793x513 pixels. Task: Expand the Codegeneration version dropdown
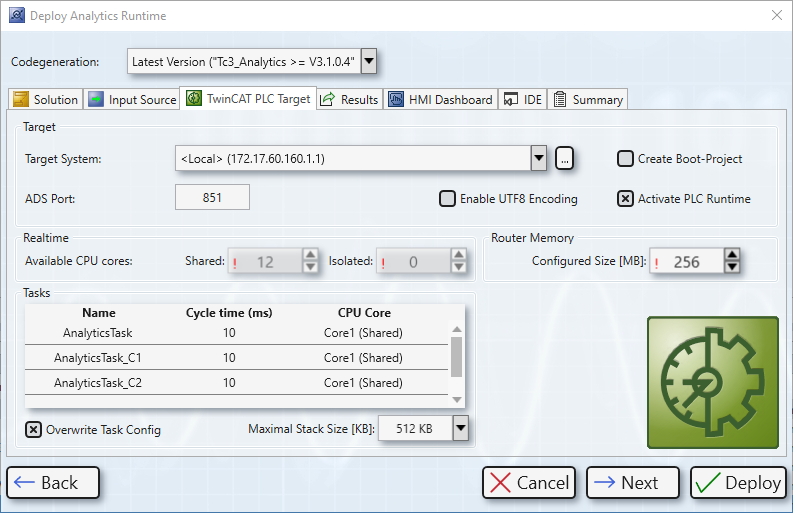click(369, 61)
